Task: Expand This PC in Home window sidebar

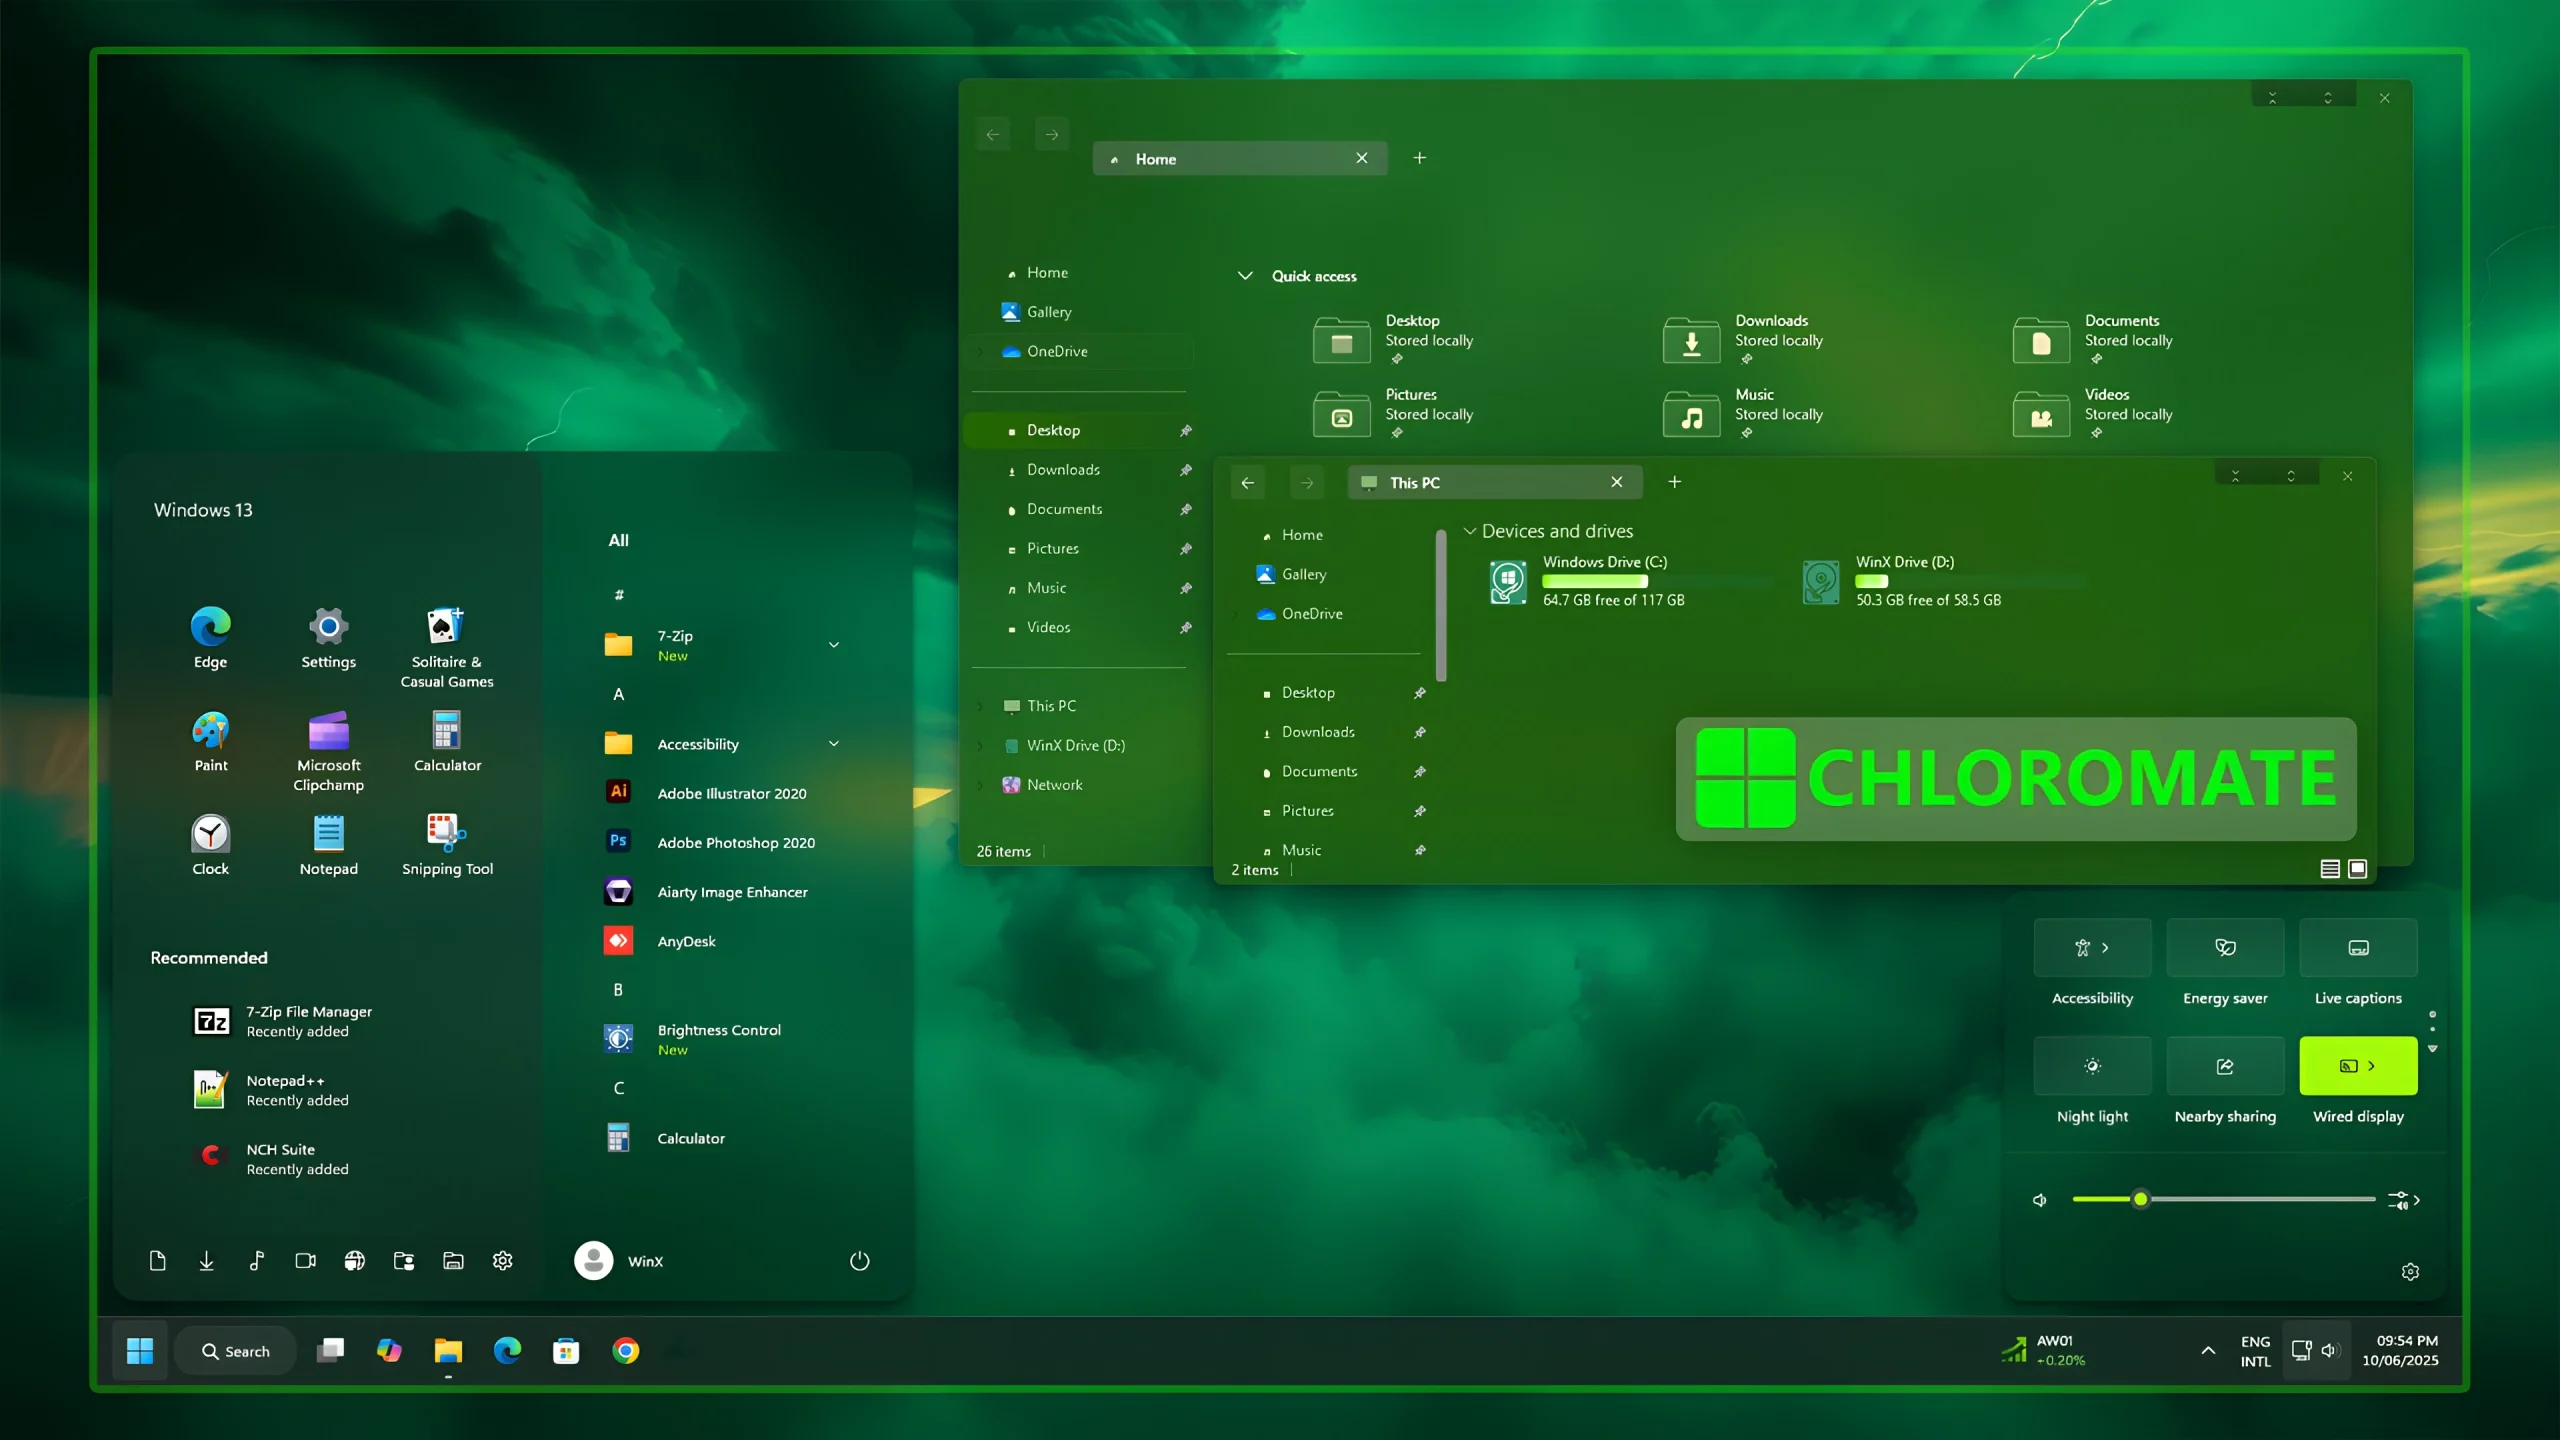Action: pyautogui.click(x=981, y=706)
